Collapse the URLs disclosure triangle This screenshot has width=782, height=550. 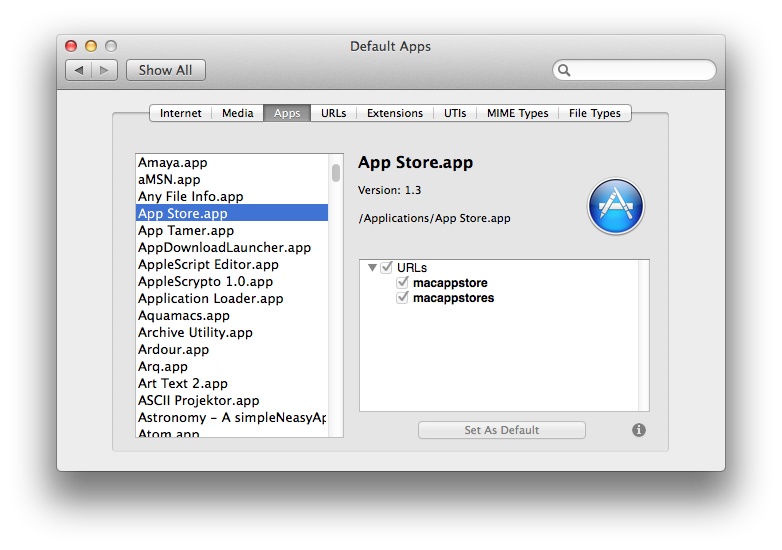point(372,268)
